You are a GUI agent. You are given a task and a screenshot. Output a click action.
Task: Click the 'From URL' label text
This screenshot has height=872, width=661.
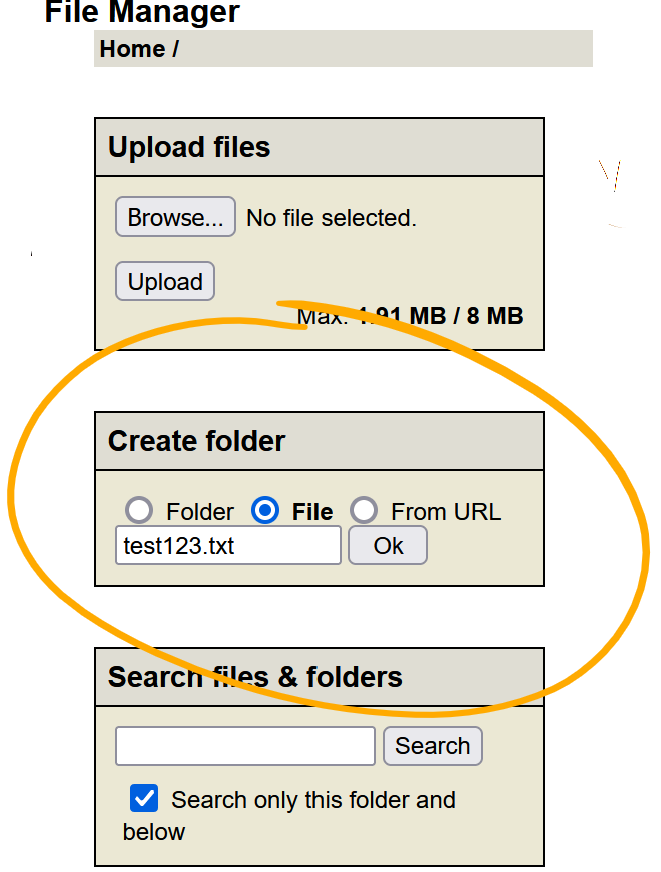tap(446, 512)
